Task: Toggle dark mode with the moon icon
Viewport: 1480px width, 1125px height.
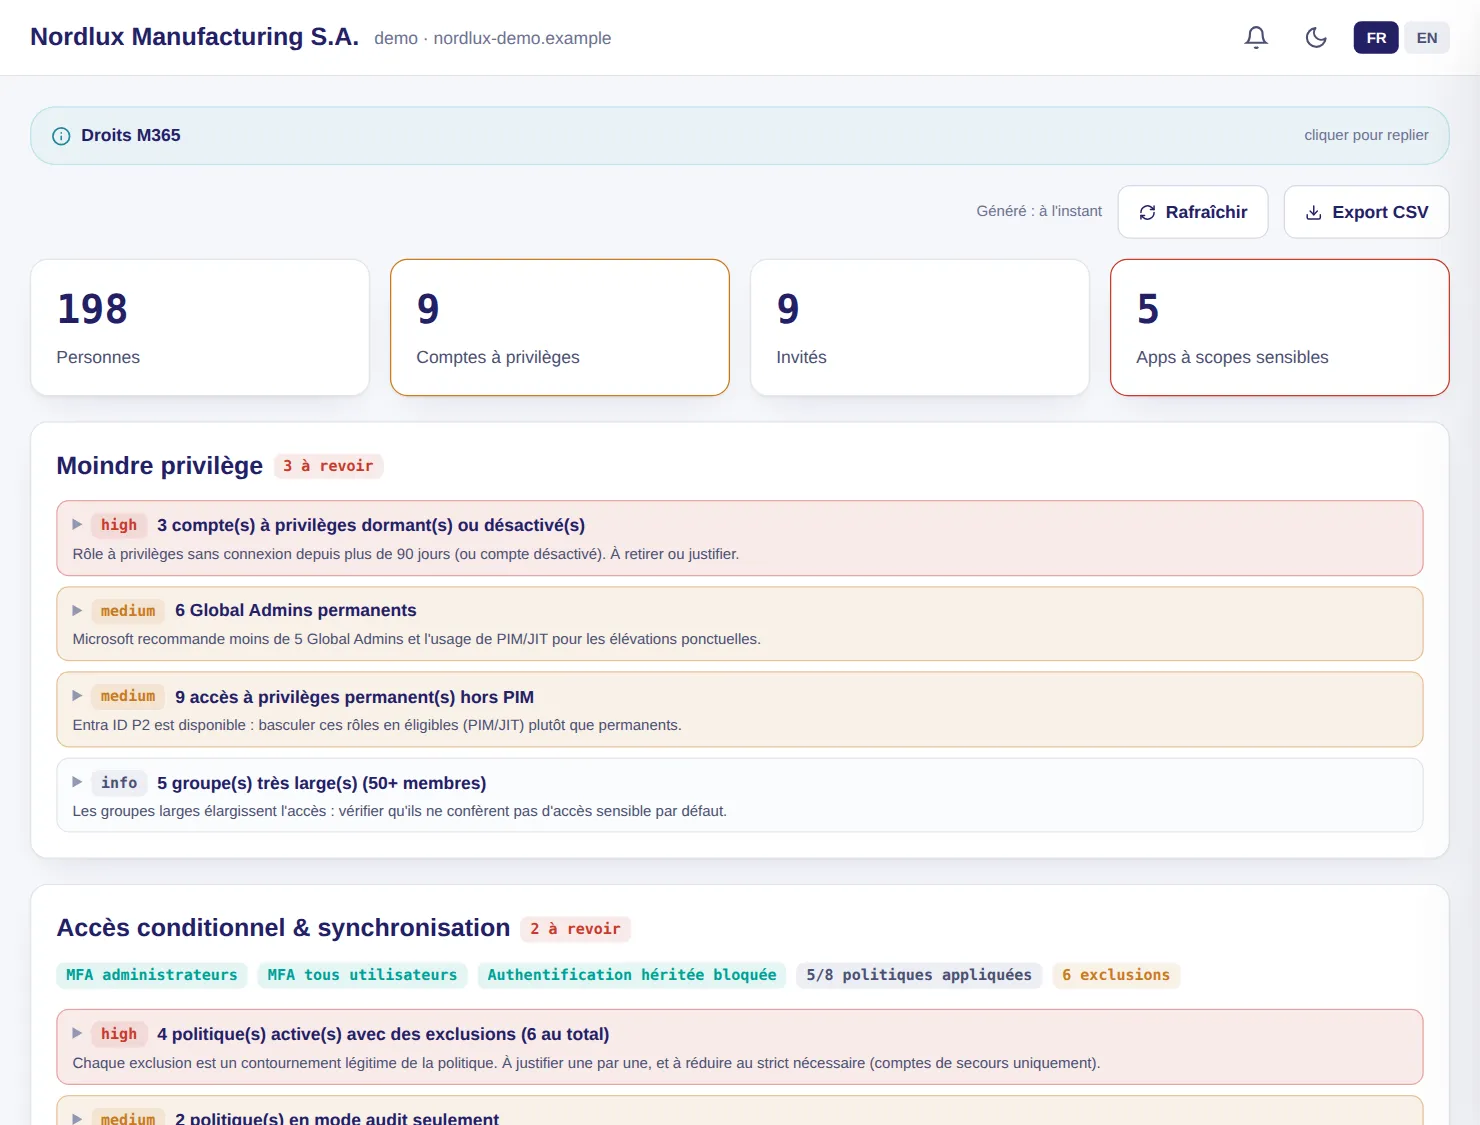Action: [x=1316, y=38]
